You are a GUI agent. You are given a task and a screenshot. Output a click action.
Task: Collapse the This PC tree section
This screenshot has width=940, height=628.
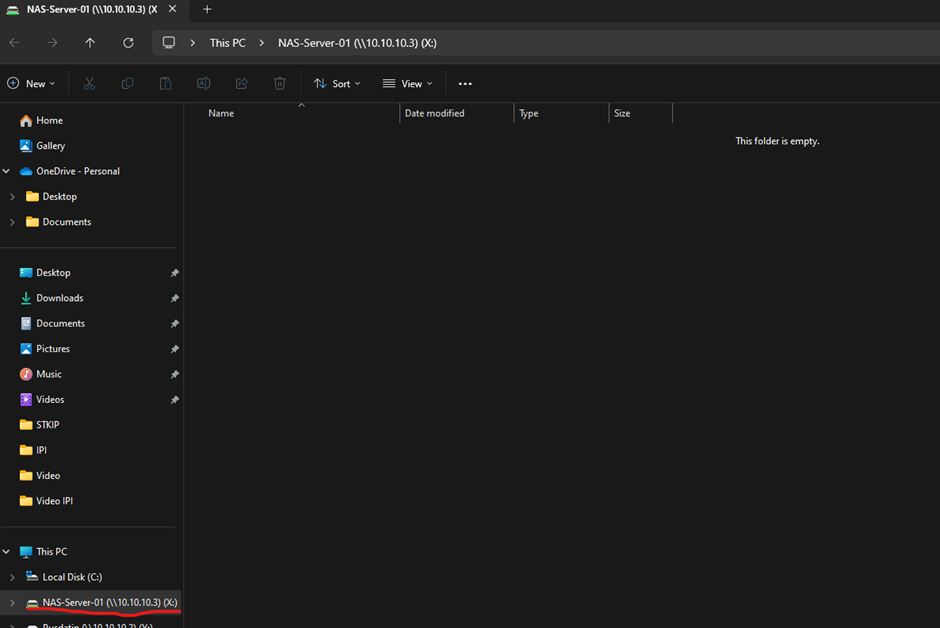click(x=7, y=552)
